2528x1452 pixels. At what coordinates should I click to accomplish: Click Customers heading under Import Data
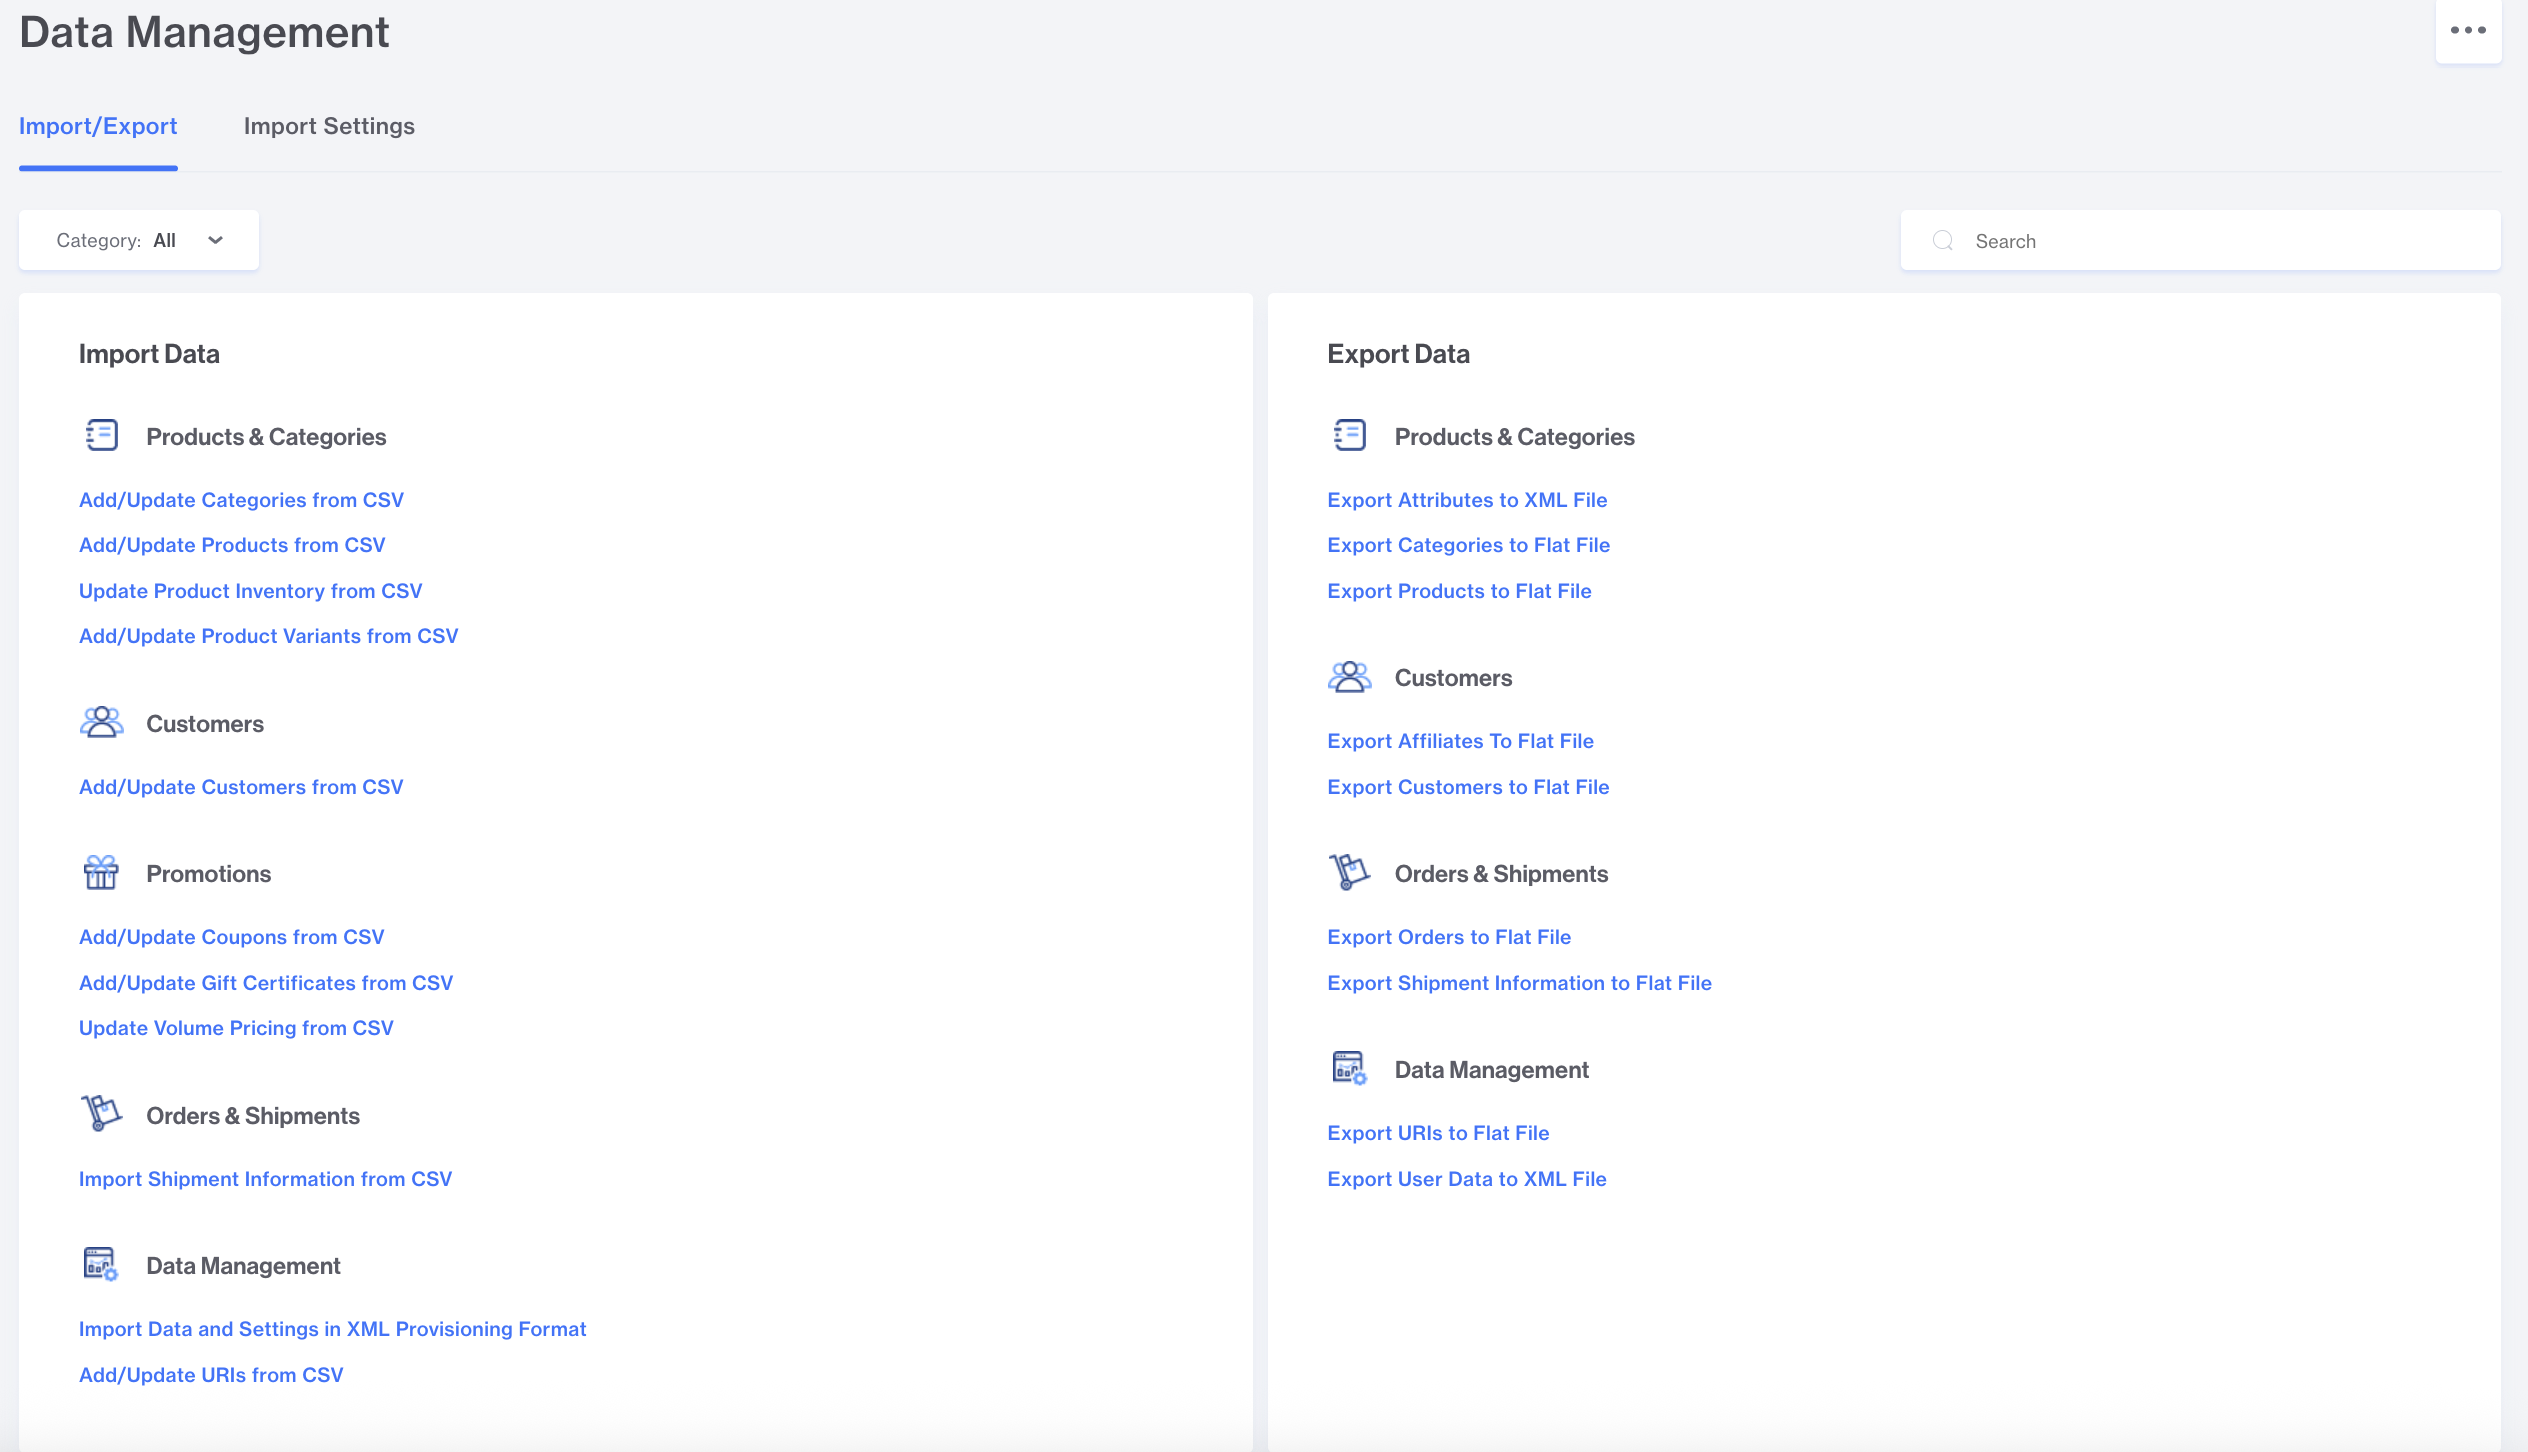(x=205, y=724)
